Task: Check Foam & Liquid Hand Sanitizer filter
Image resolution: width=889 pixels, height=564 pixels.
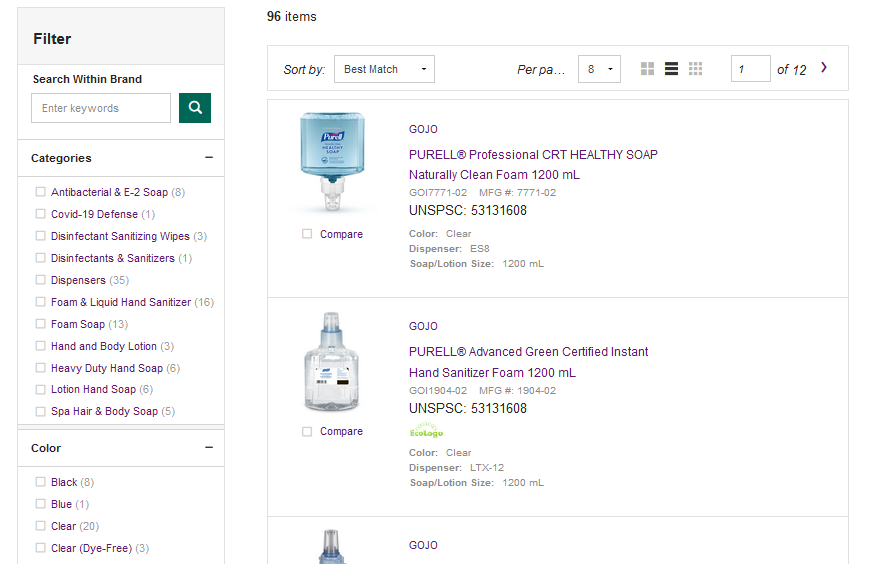Action: (40, 302)
